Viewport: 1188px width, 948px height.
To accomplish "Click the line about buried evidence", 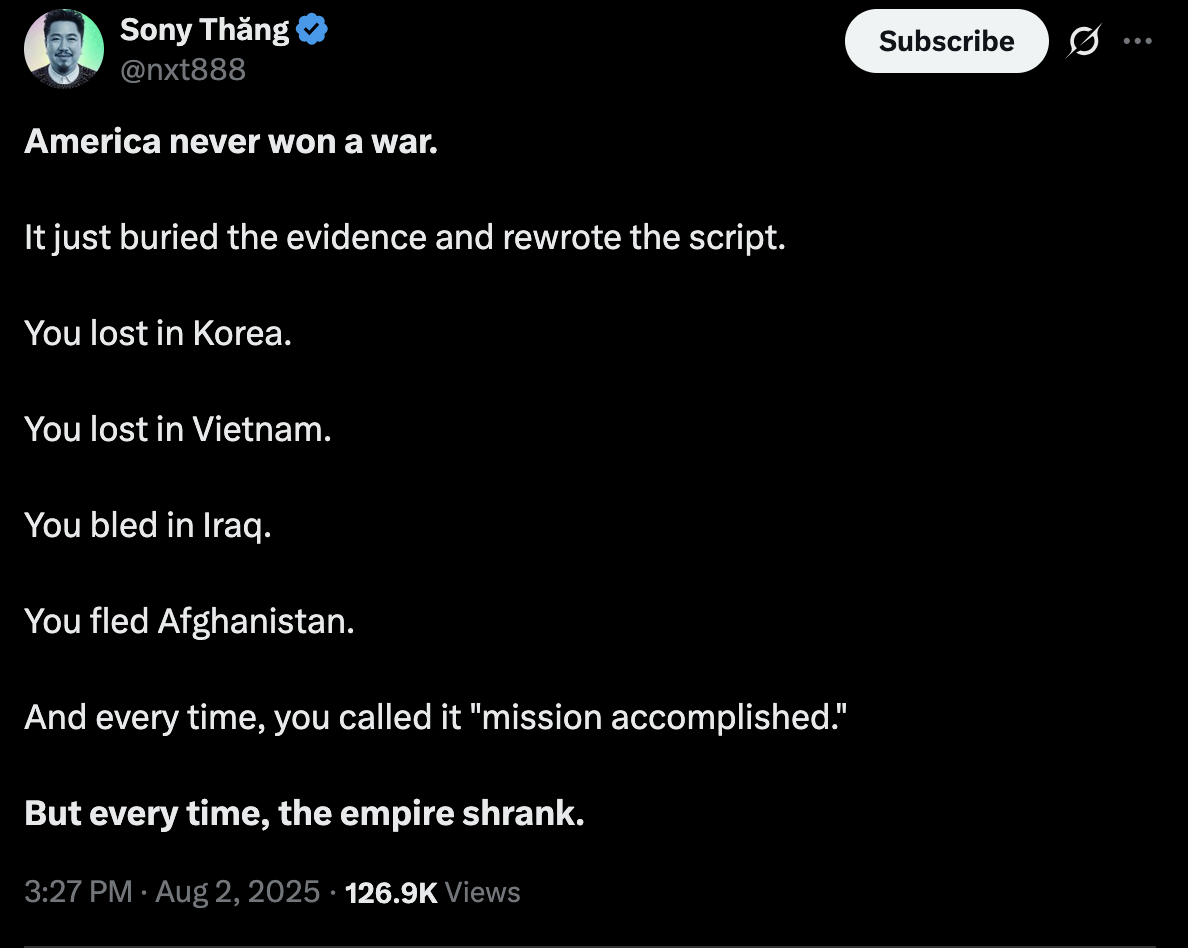I will (x=404, y=238).
